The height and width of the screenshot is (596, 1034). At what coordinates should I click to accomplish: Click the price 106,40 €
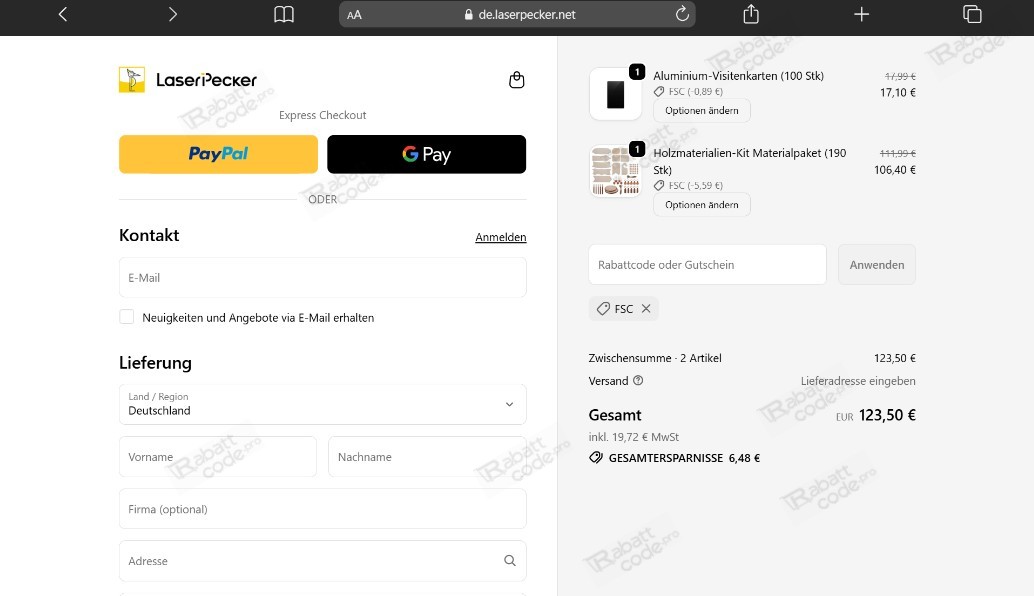[895, 170]
